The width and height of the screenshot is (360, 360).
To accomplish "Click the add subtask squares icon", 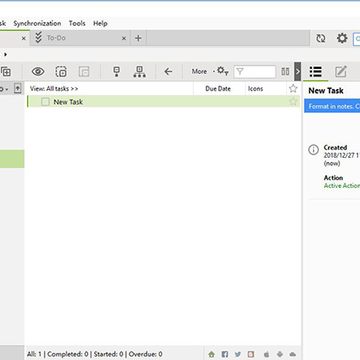I will pyautogui.click(x=6, y=71).
